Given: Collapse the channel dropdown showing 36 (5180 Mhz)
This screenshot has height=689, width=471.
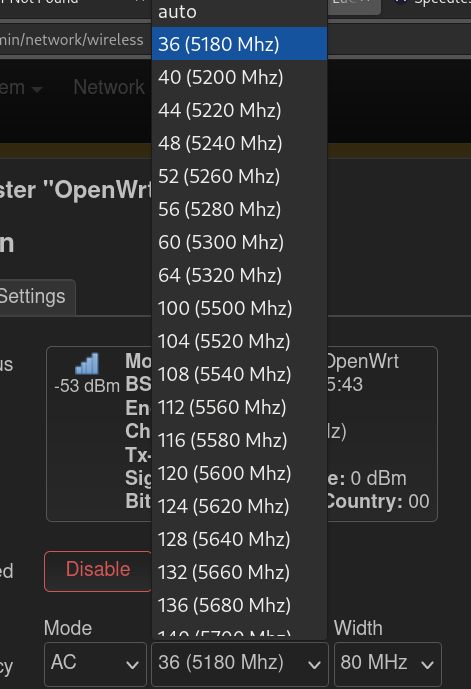Looking at the screenshot, I should click(239, 664).
